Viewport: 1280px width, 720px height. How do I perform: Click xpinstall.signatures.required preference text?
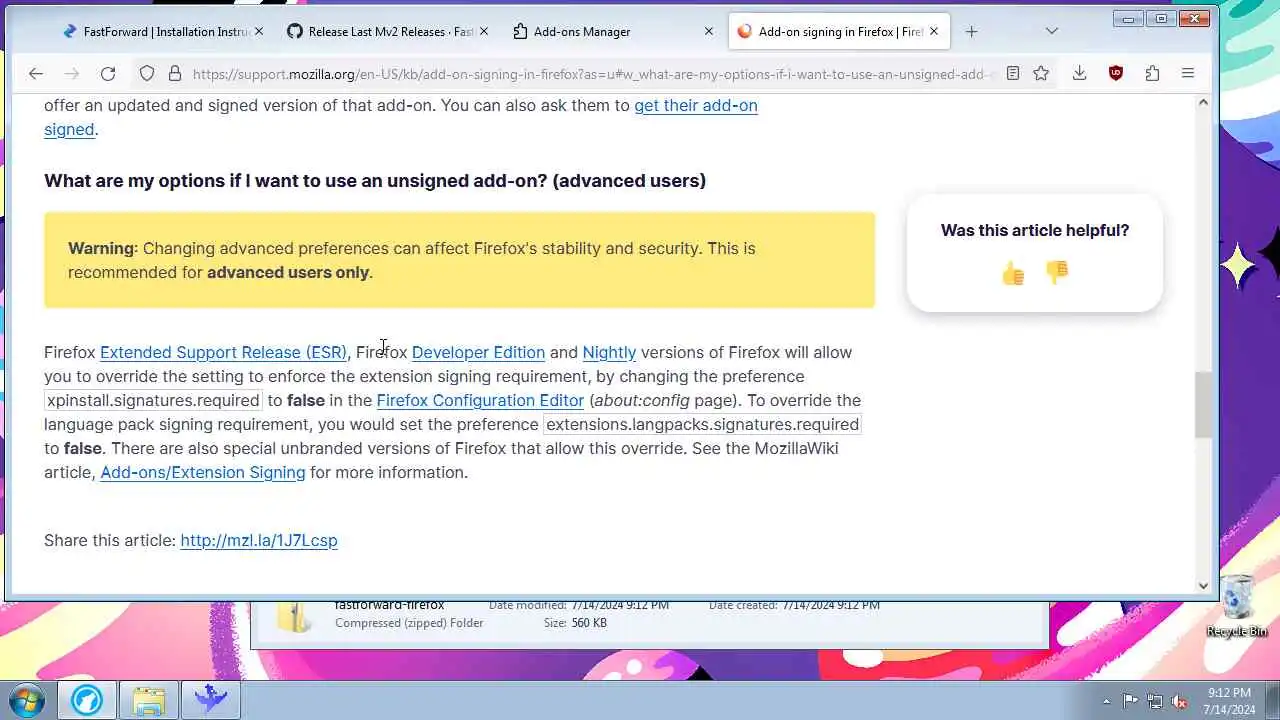coord(153,400)
